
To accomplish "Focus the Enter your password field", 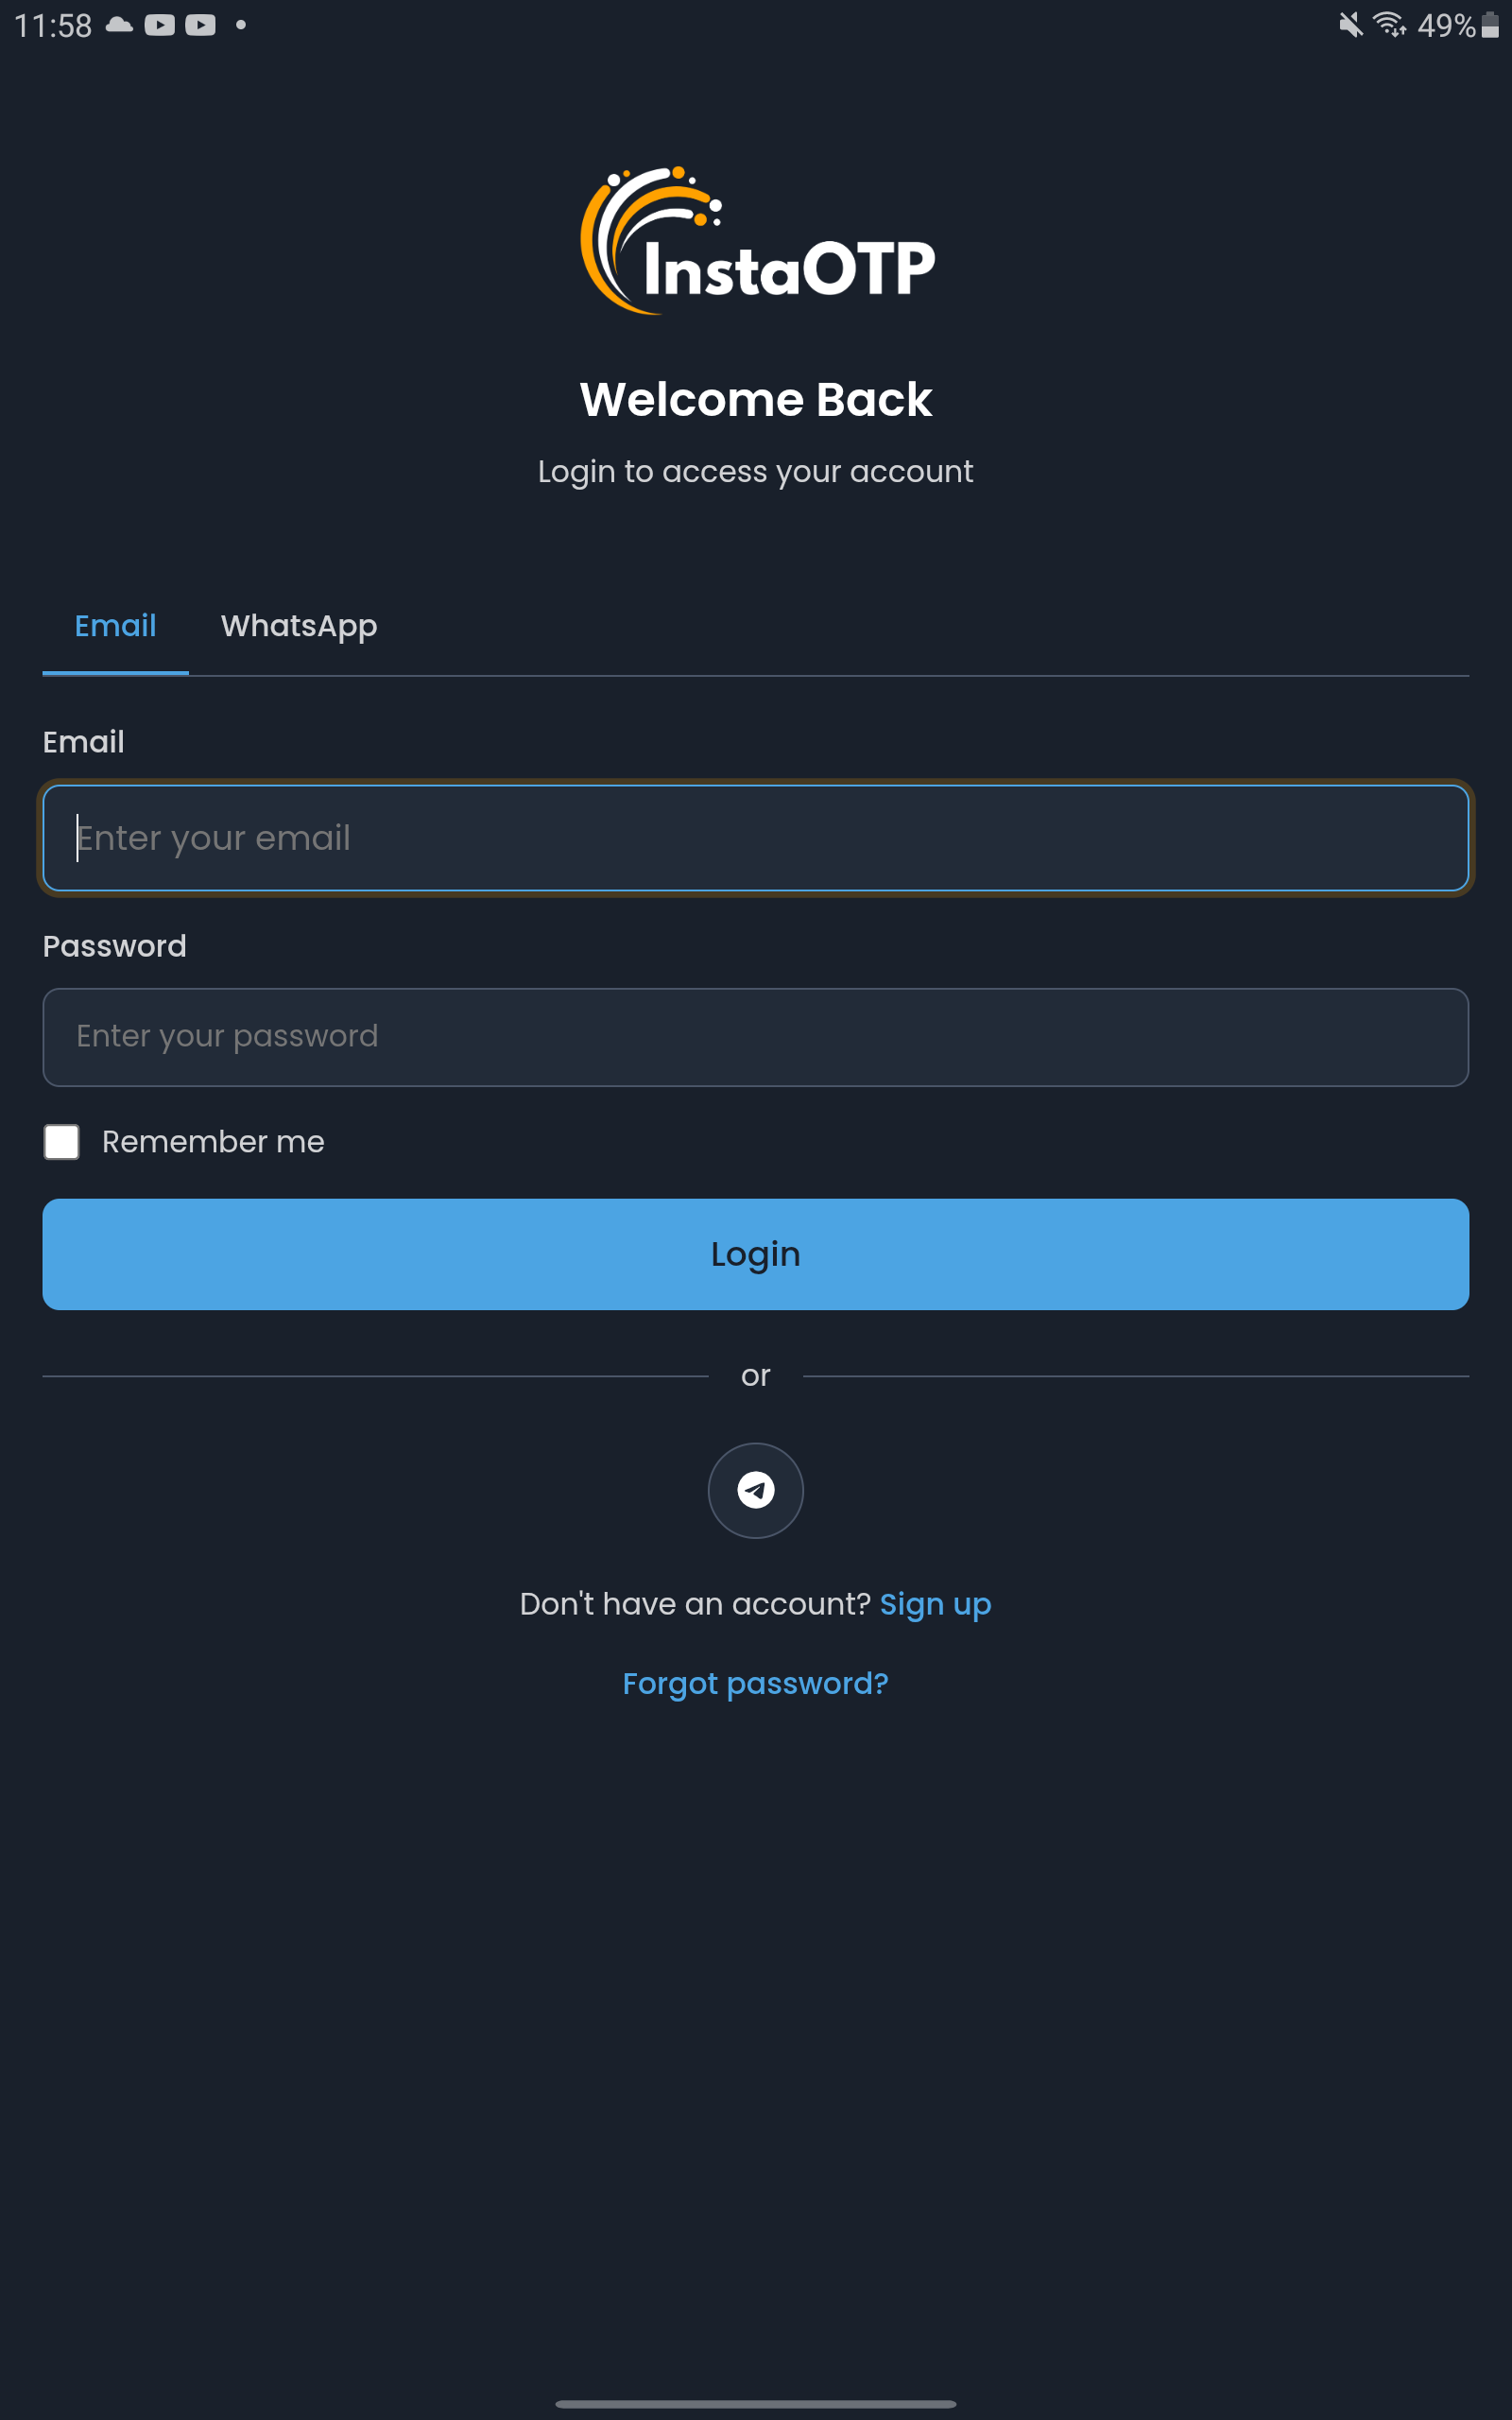I will click(755, 1037).
